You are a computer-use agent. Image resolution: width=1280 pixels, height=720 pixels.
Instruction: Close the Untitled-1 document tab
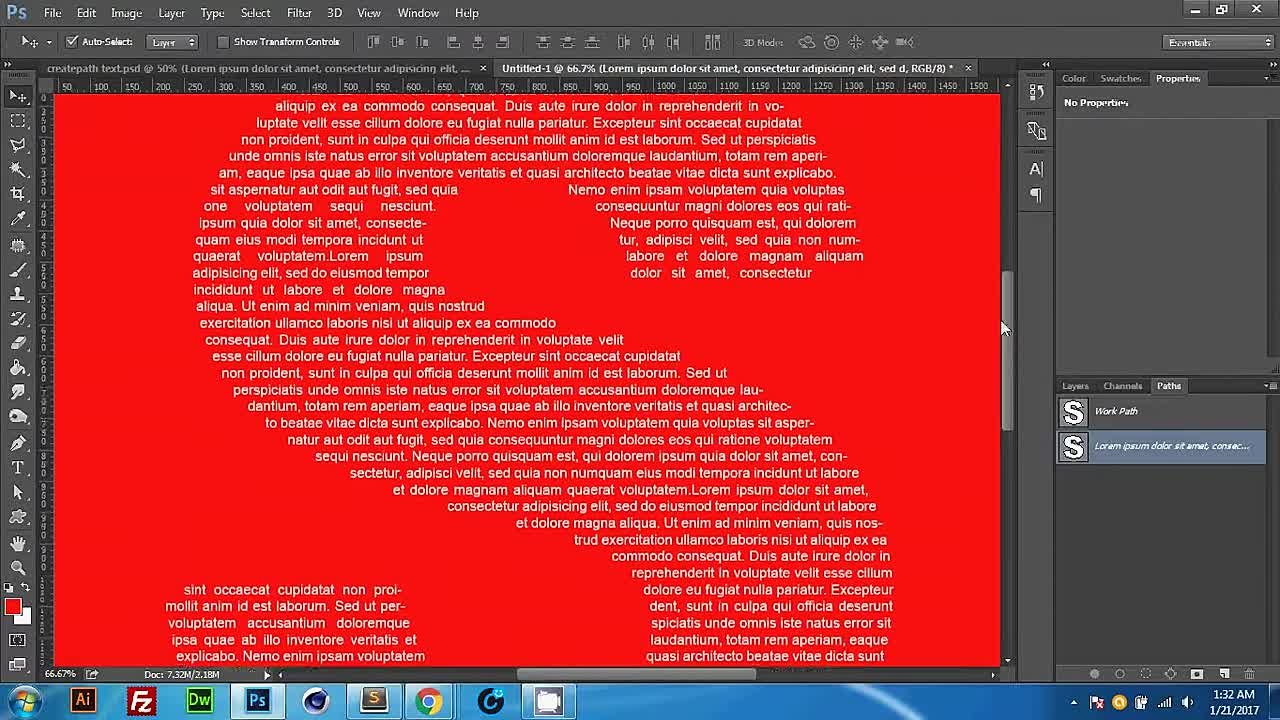pyautogui.click(x=968, y=68)
